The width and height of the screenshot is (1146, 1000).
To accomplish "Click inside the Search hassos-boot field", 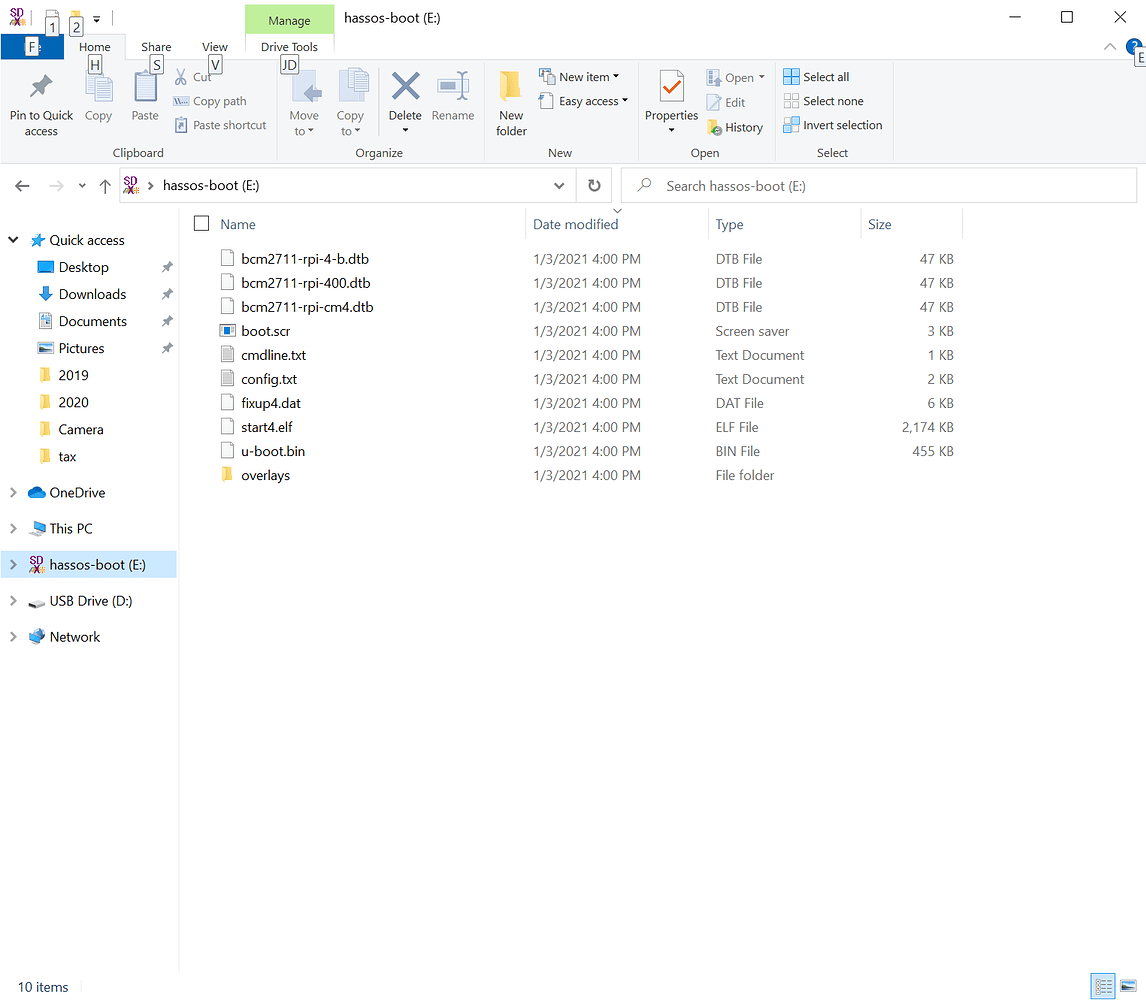I will [x=879, y=185].
